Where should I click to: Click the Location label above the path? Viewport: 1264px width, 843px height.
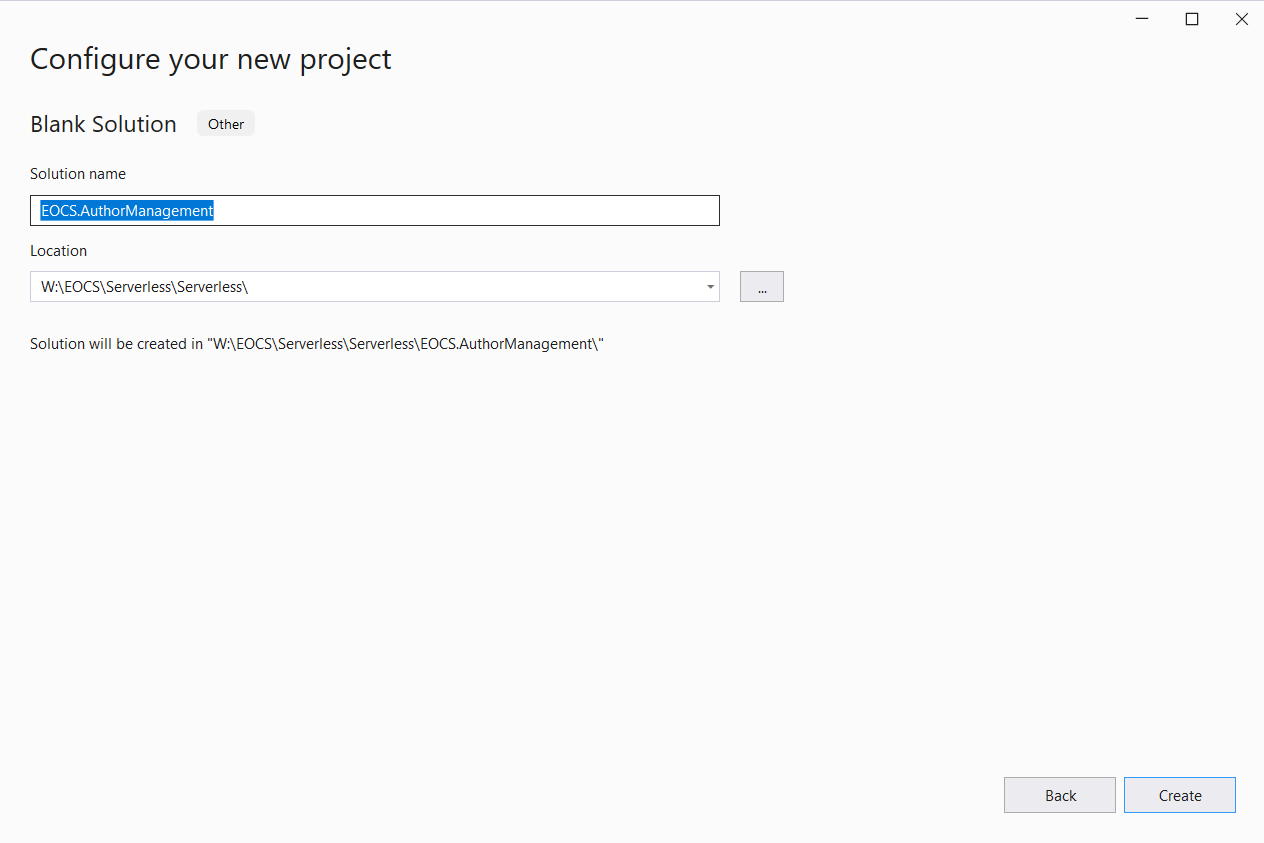coord(58,250)
